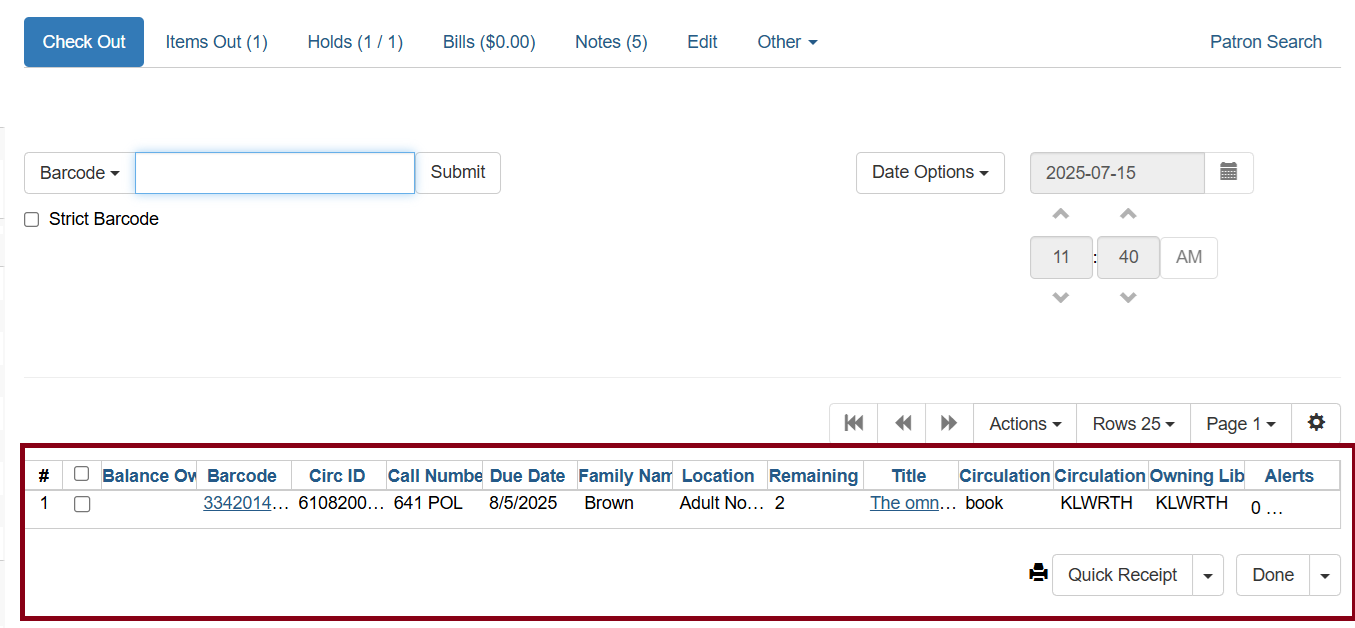Focus the barcode input field
The height and width of the screenshot is (628, 1355).
[275, 173]
